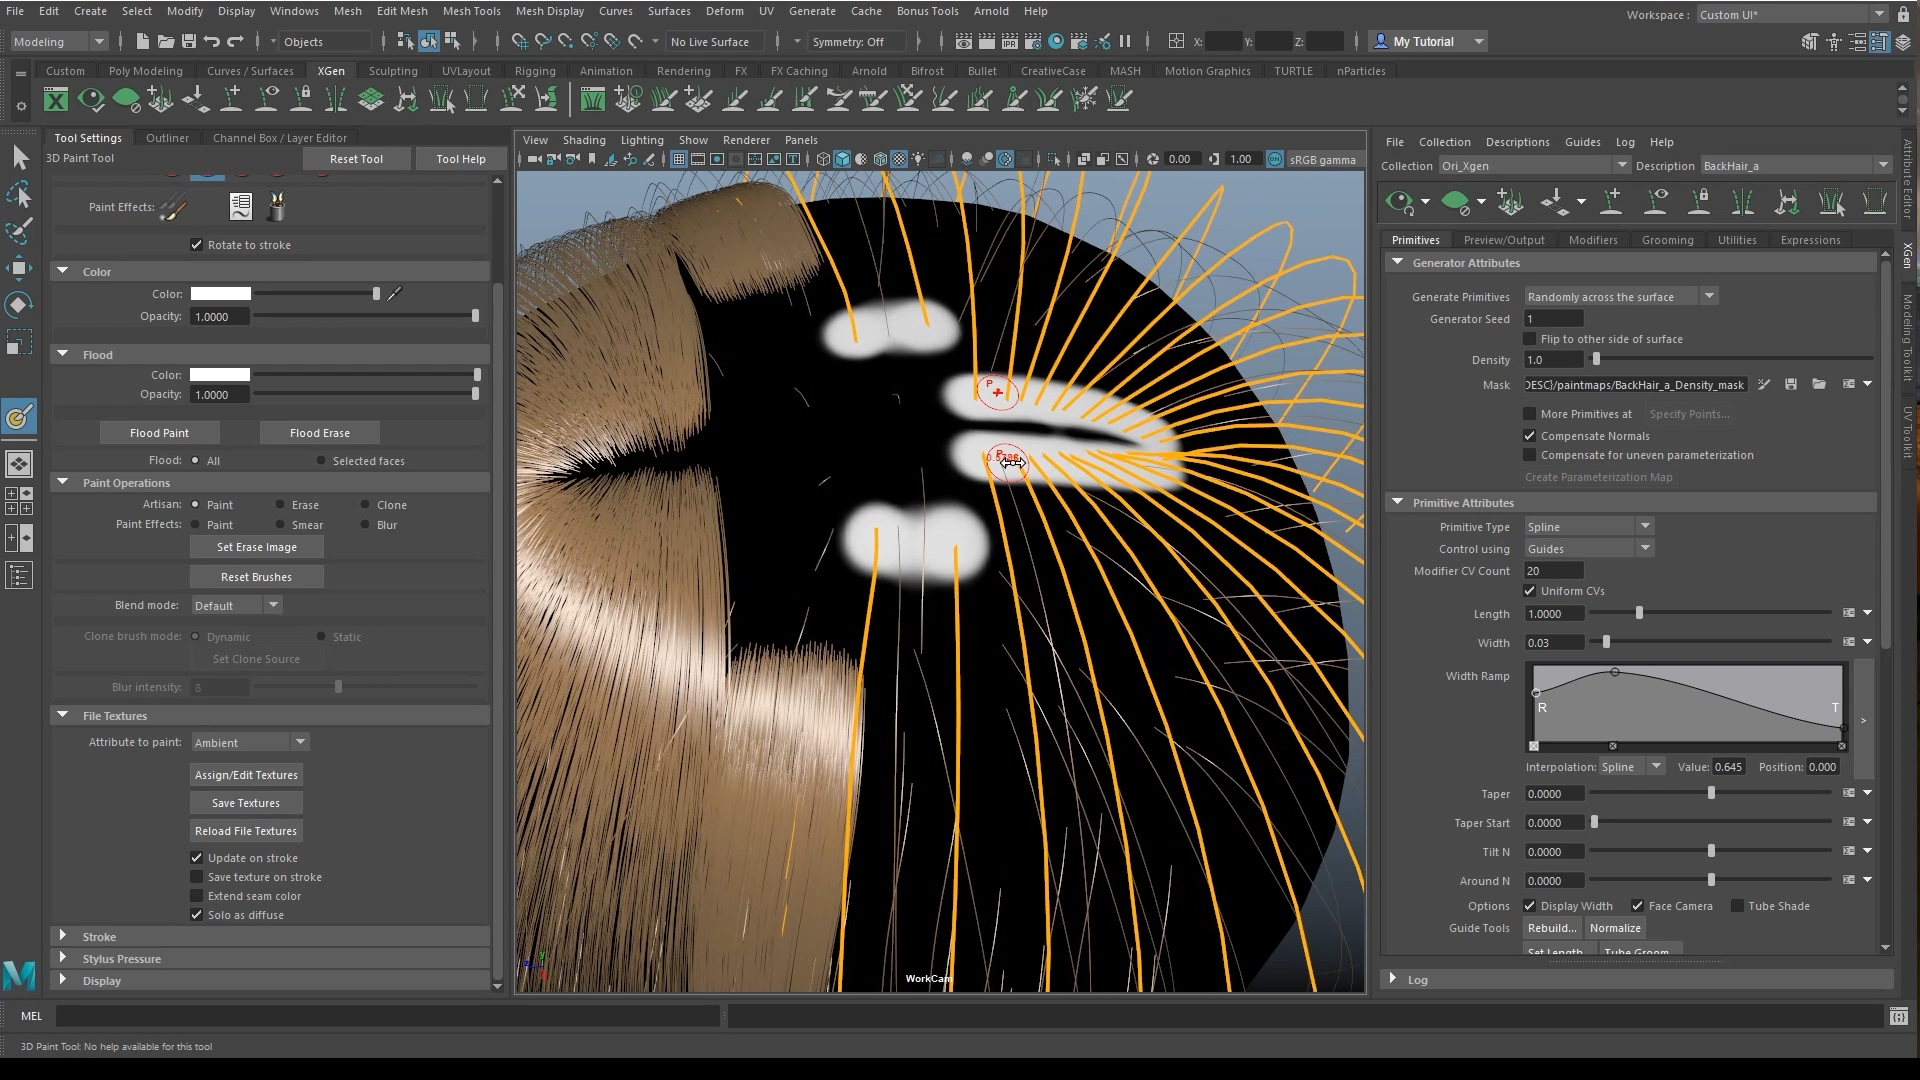The width and height of the screenshot is (1920, 1080).
Task: Select the Artisan Erase radio button
Action: coord(281,505)
